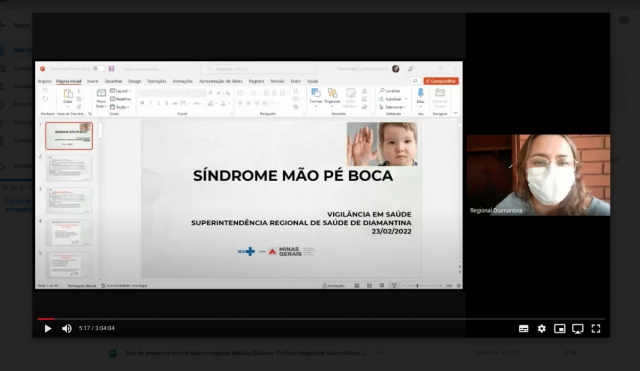This screenshot has height=371, width=640.
Task: Open Design tab
Action: click(134, 81)
